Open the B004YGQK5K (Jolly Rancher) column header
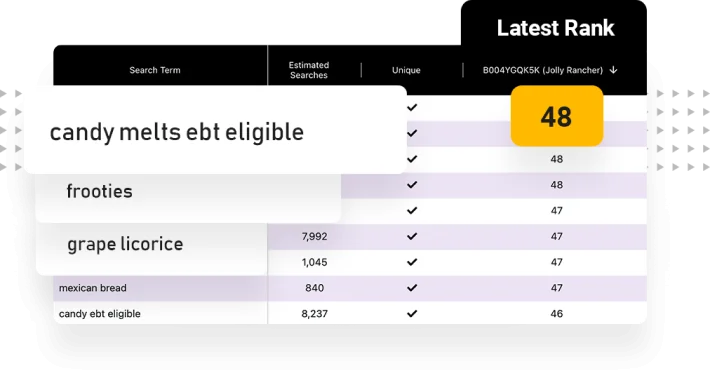This screenshot has height=375, width=710. pos(542,70)
